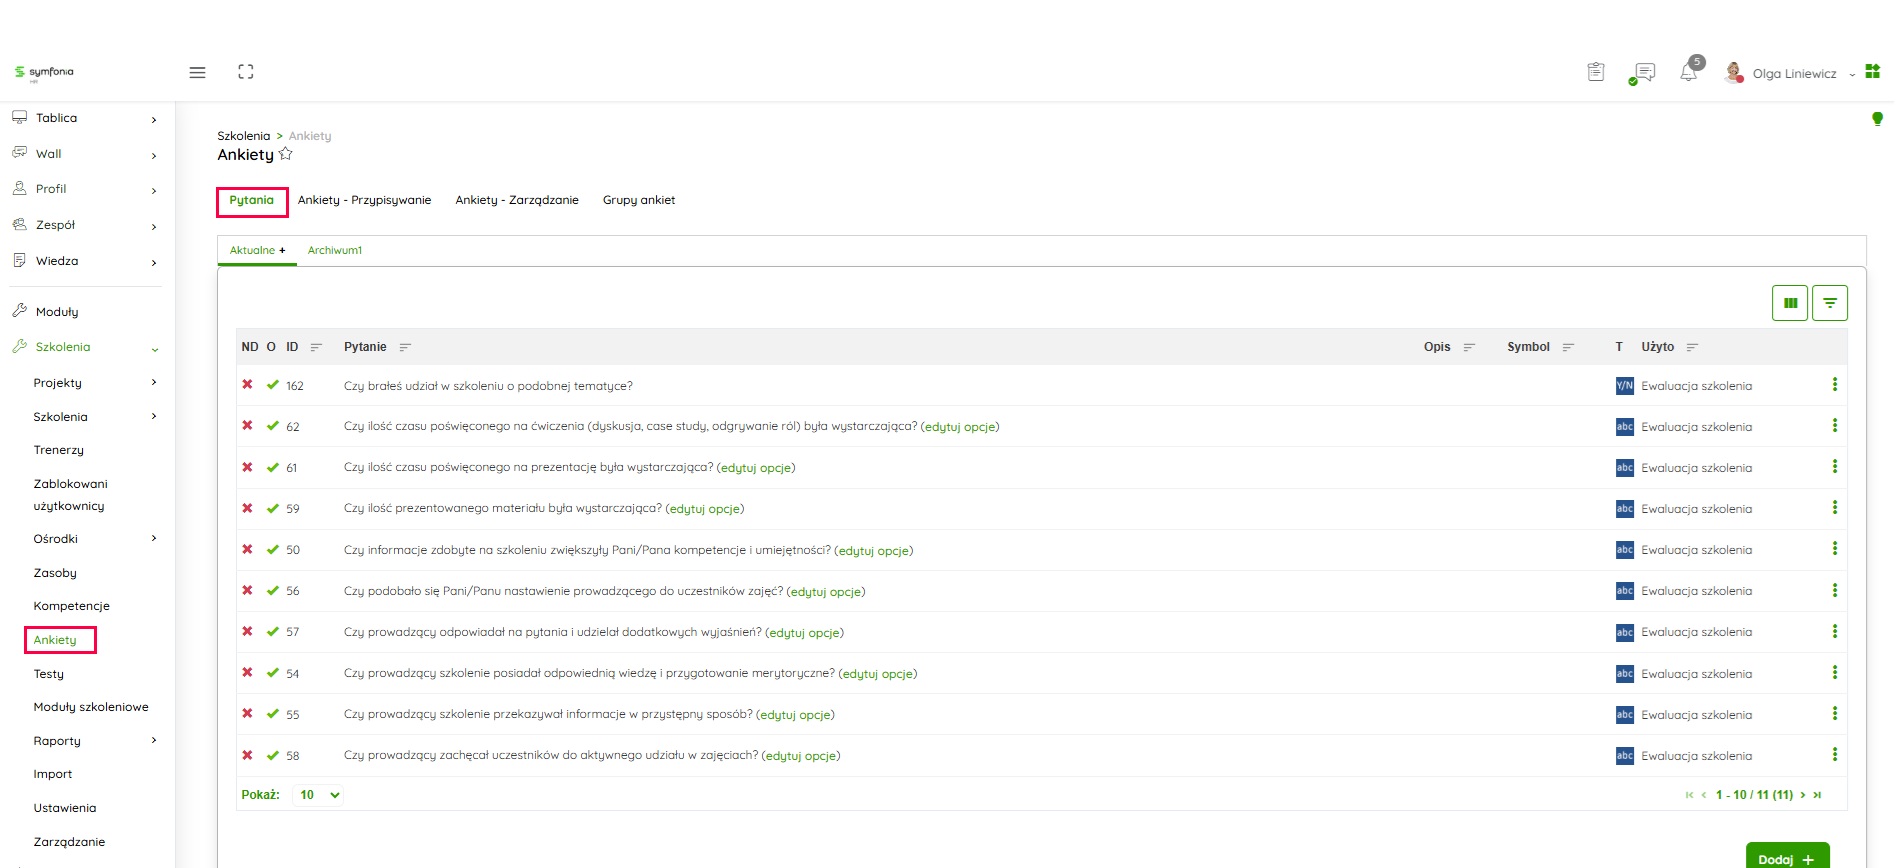
Task: Toggle green checkmark for question 59
Action: [x=272, y=508]
